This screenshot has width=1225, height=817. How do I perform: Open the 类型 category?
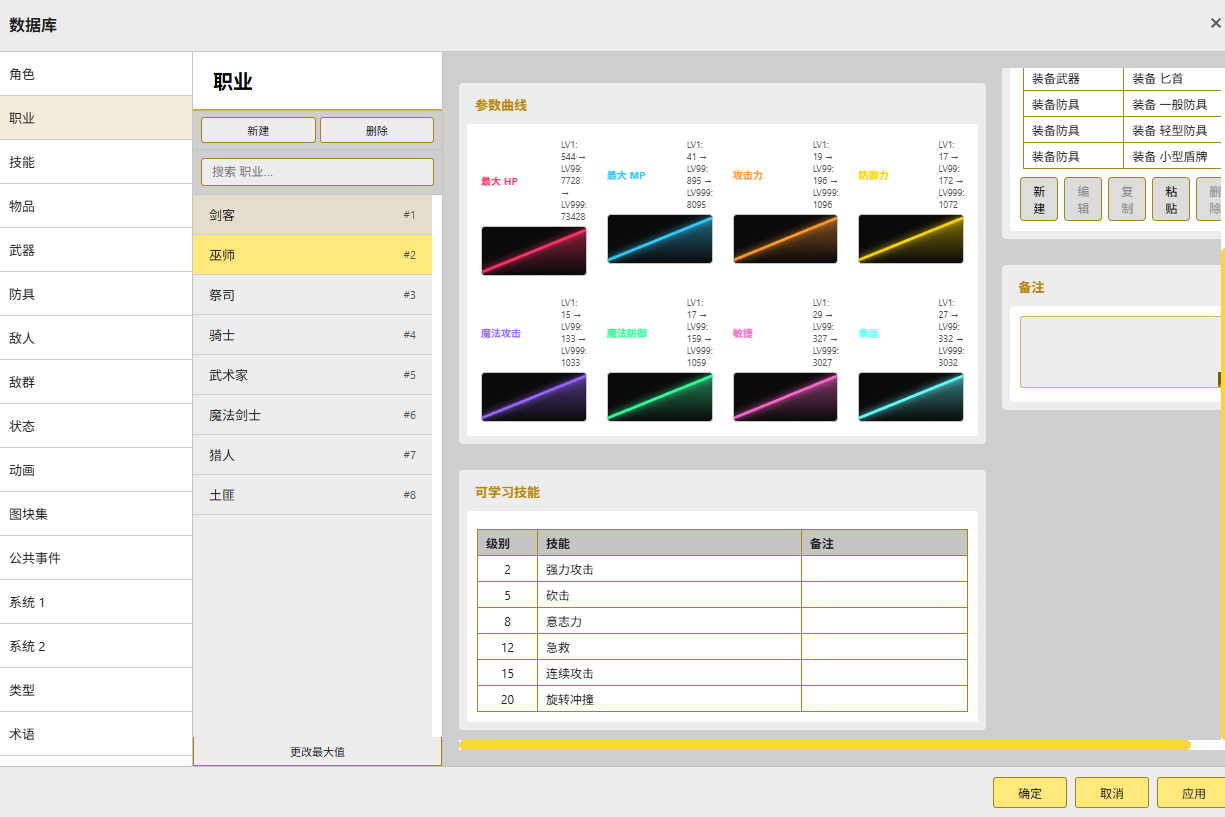(96, 690)
